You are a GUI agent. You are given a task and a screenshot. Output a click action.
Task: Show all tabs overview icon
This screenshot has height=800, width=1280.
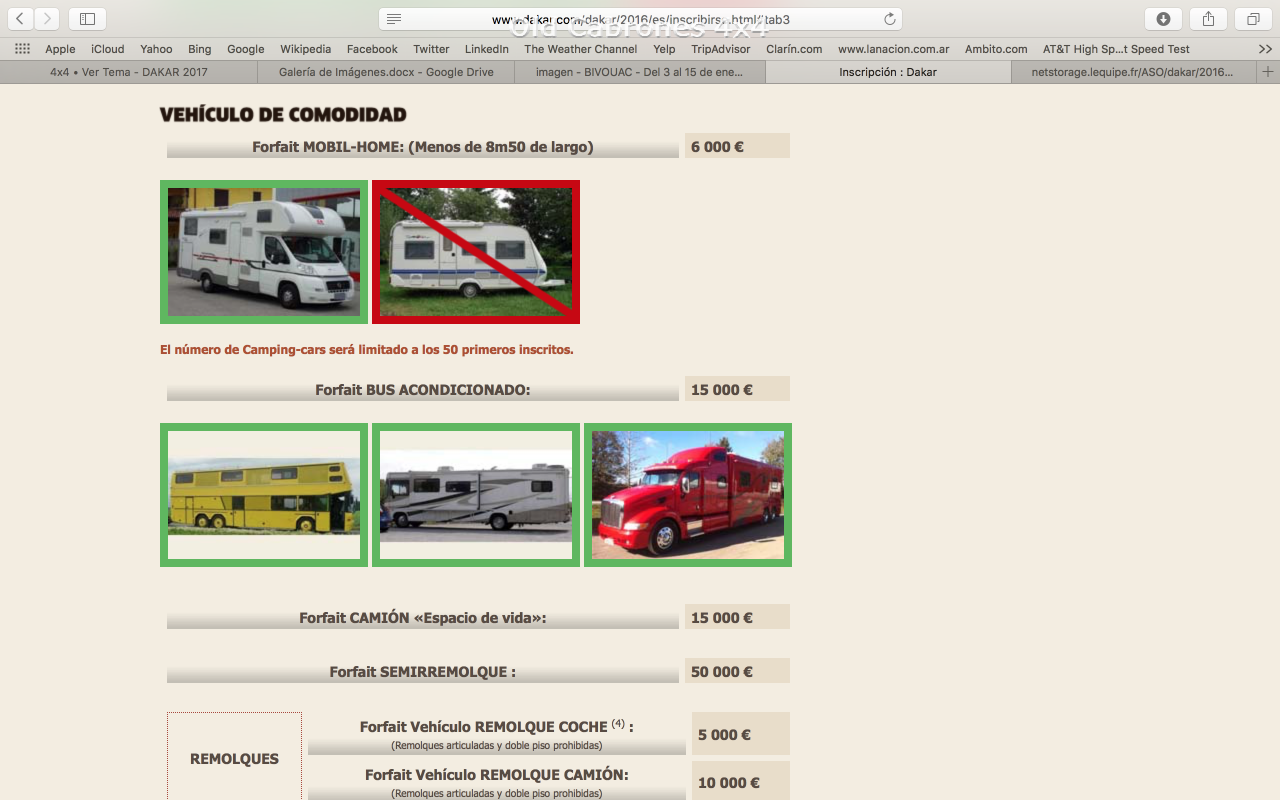point(1253,19)
